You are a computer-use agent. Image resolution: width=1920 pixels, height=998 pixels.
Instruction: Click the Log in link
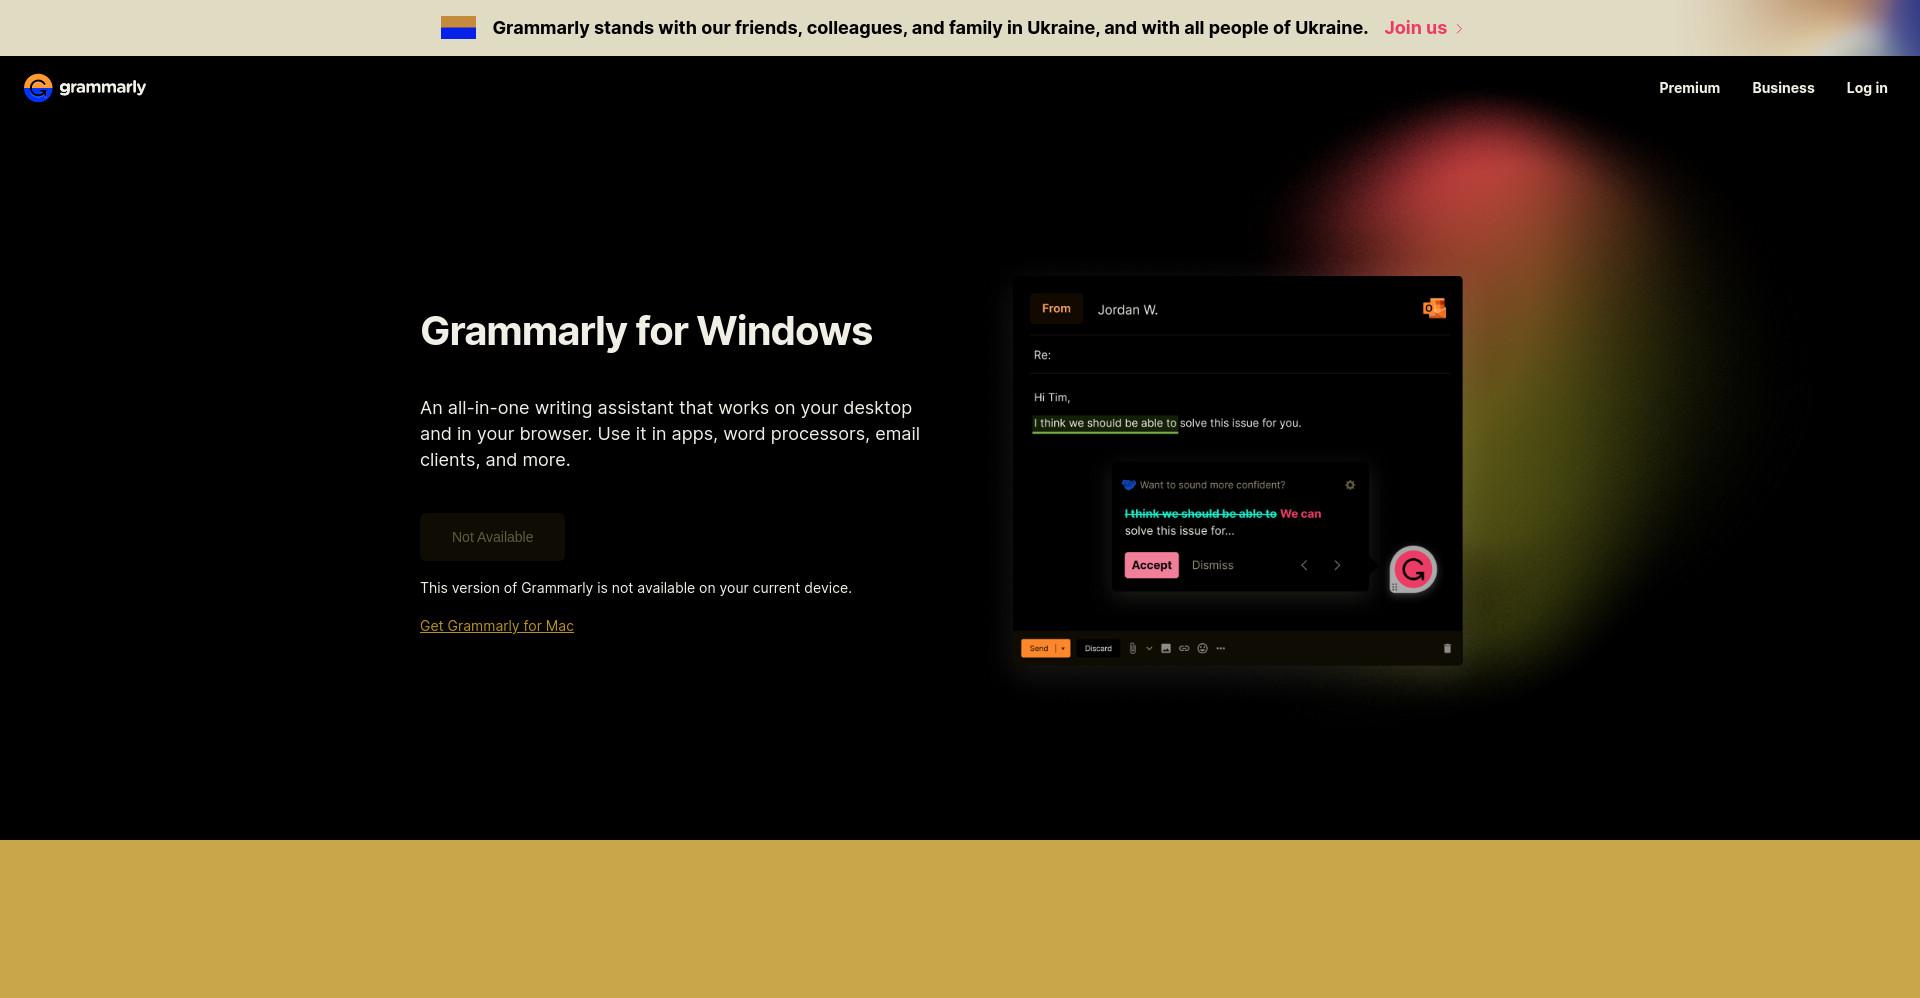pos(1867,88)
